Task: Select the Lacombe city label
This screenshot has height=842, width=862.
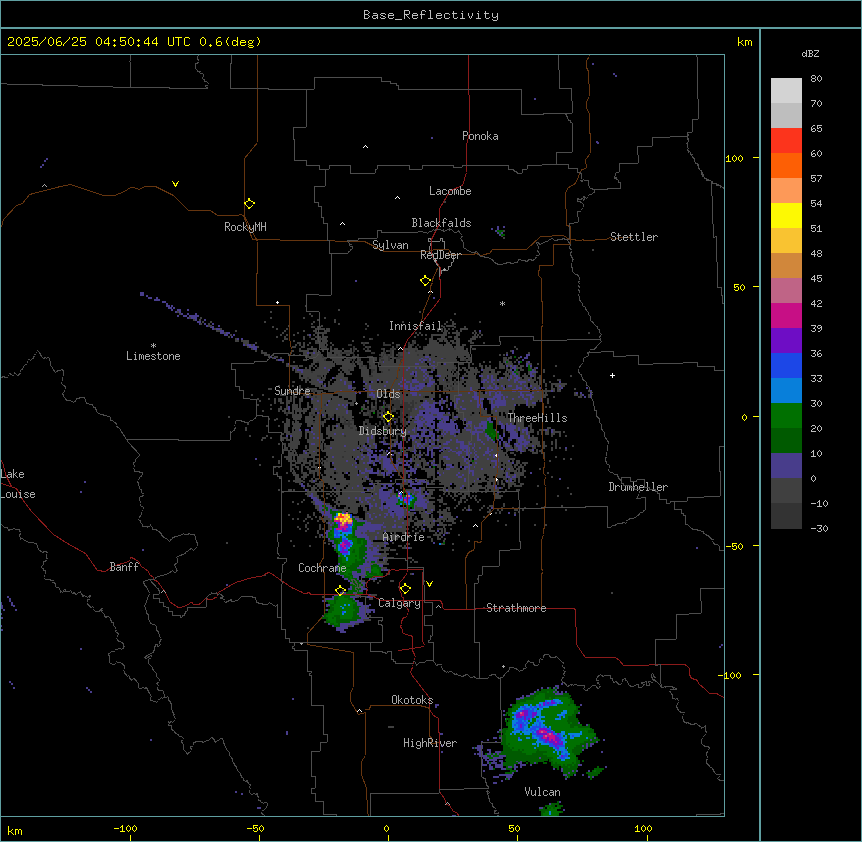Action: [450, 191]
